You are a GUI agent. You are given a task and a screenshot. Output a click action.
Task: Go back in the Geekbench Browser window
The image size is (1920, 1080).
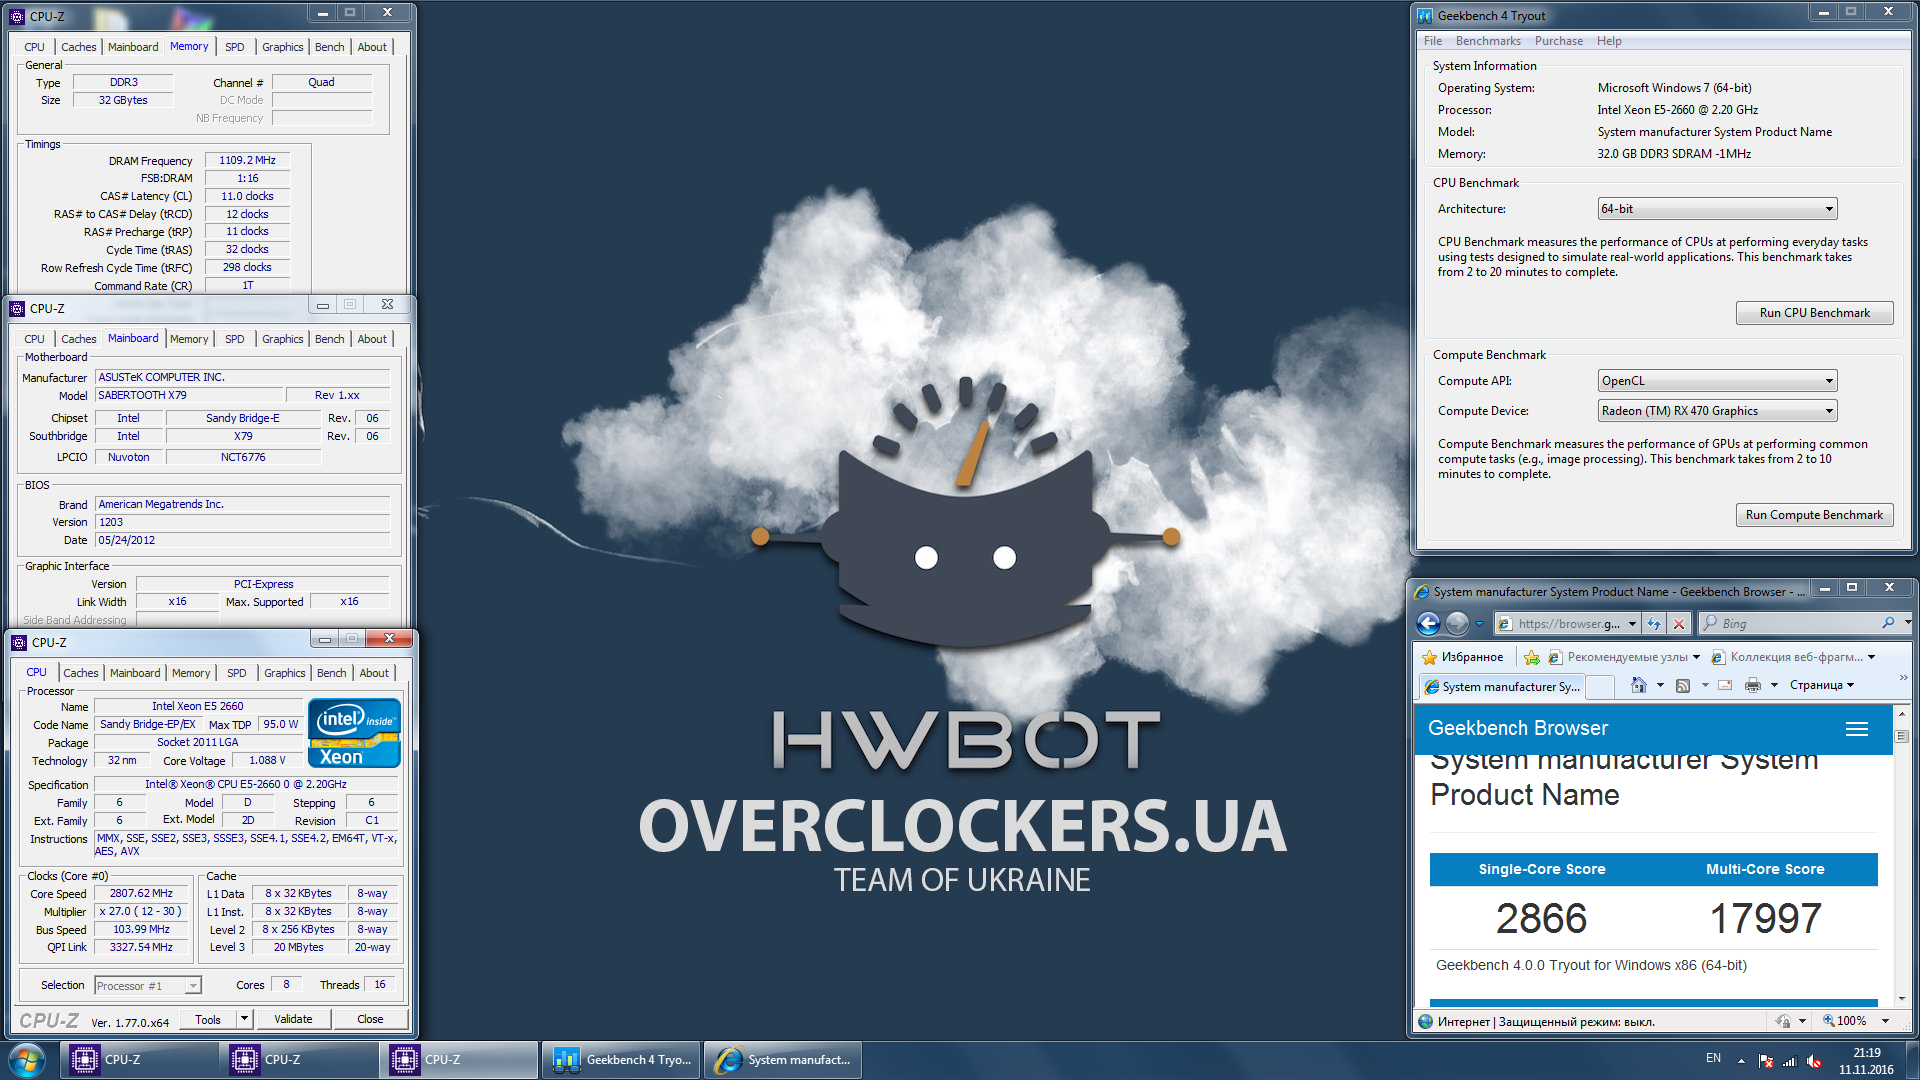click(x=1429, y=623)
